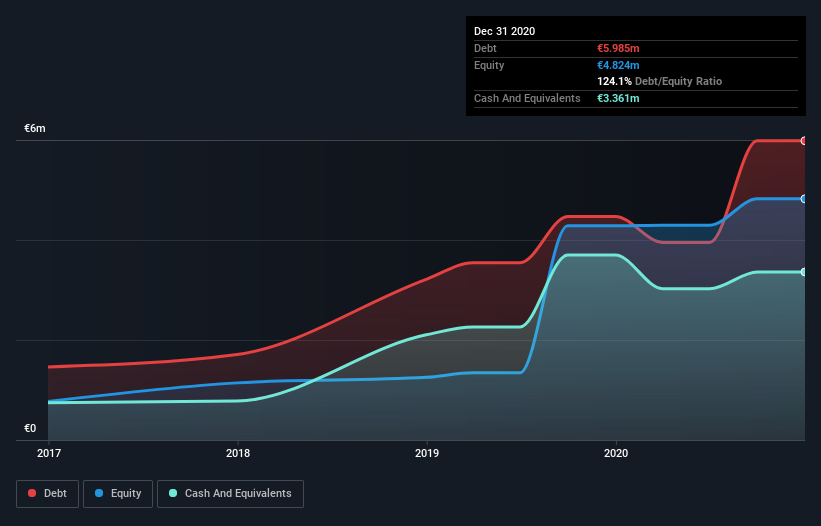Click the €4.824m equity value
This screenshot has width=821, height=526.
click(618, 65)
